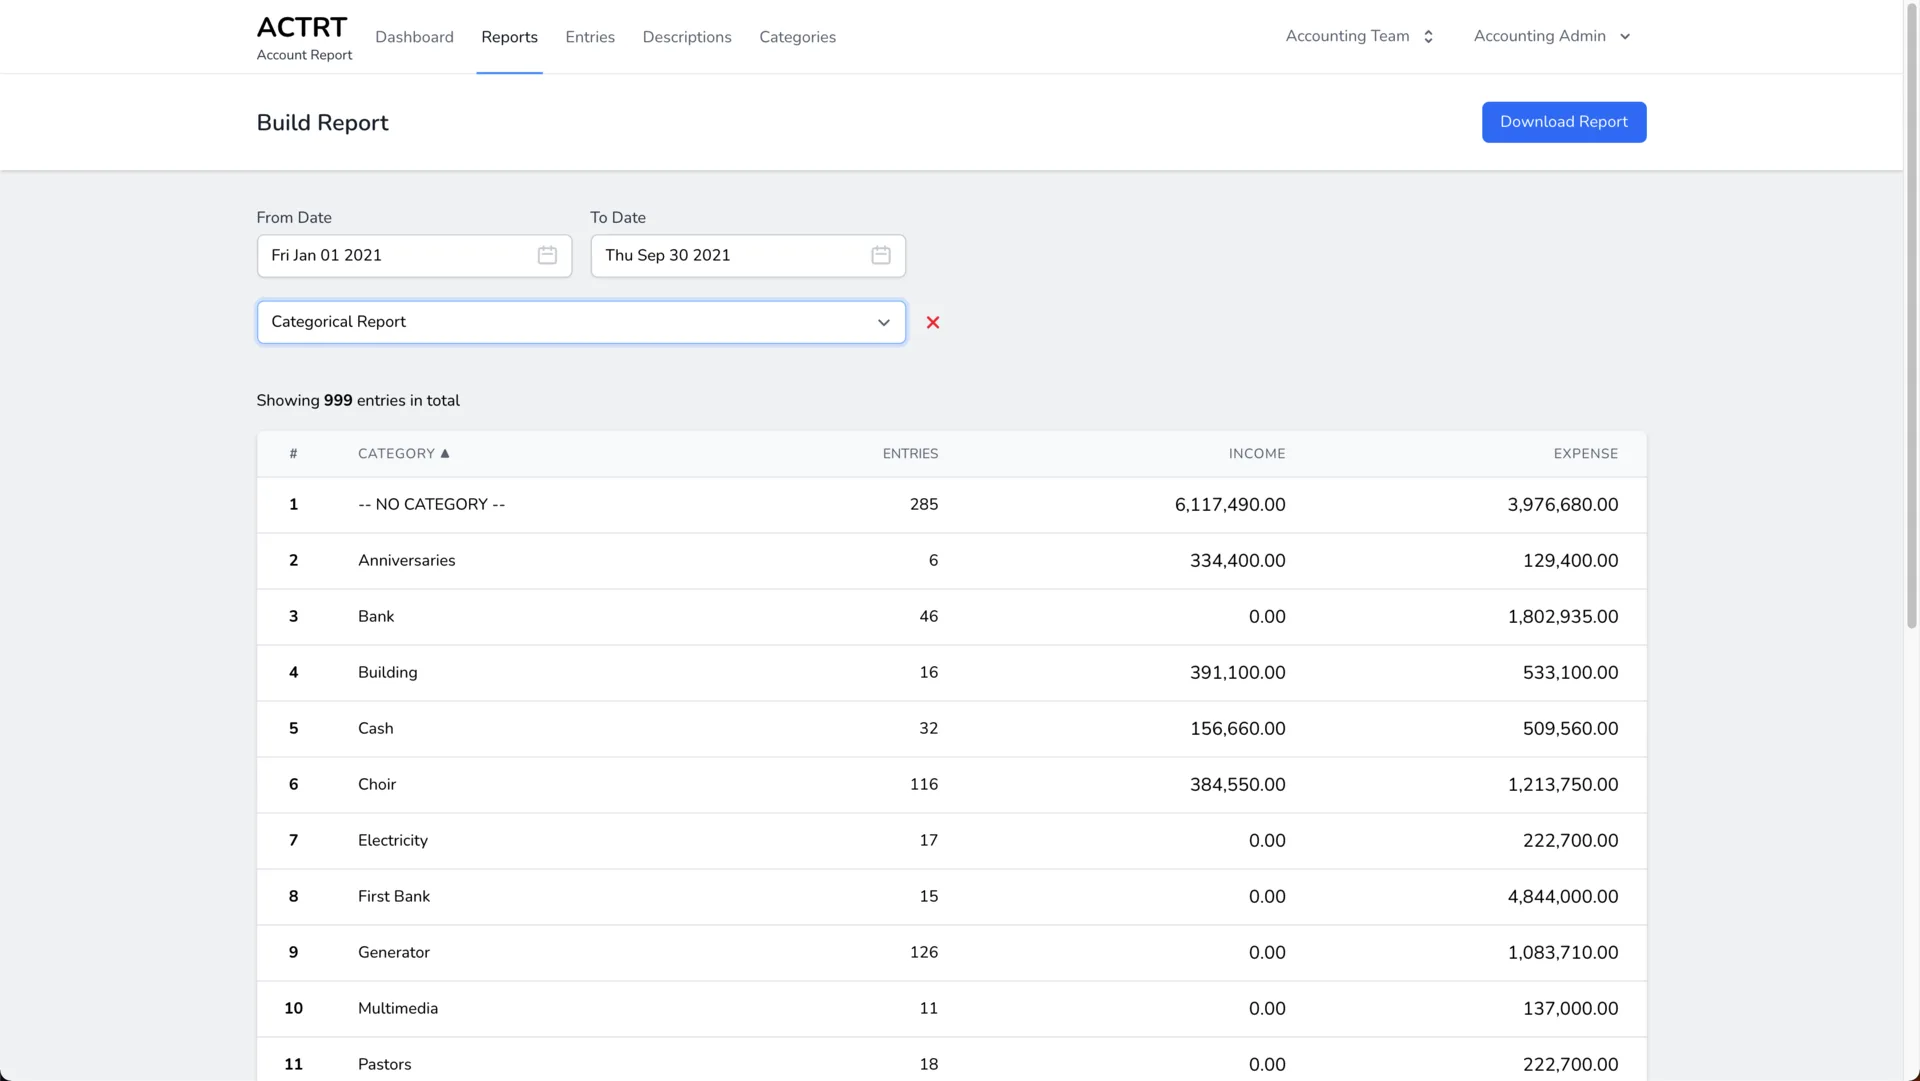Click Bank expense 1,802,935.00

[x=1562, y=617]
